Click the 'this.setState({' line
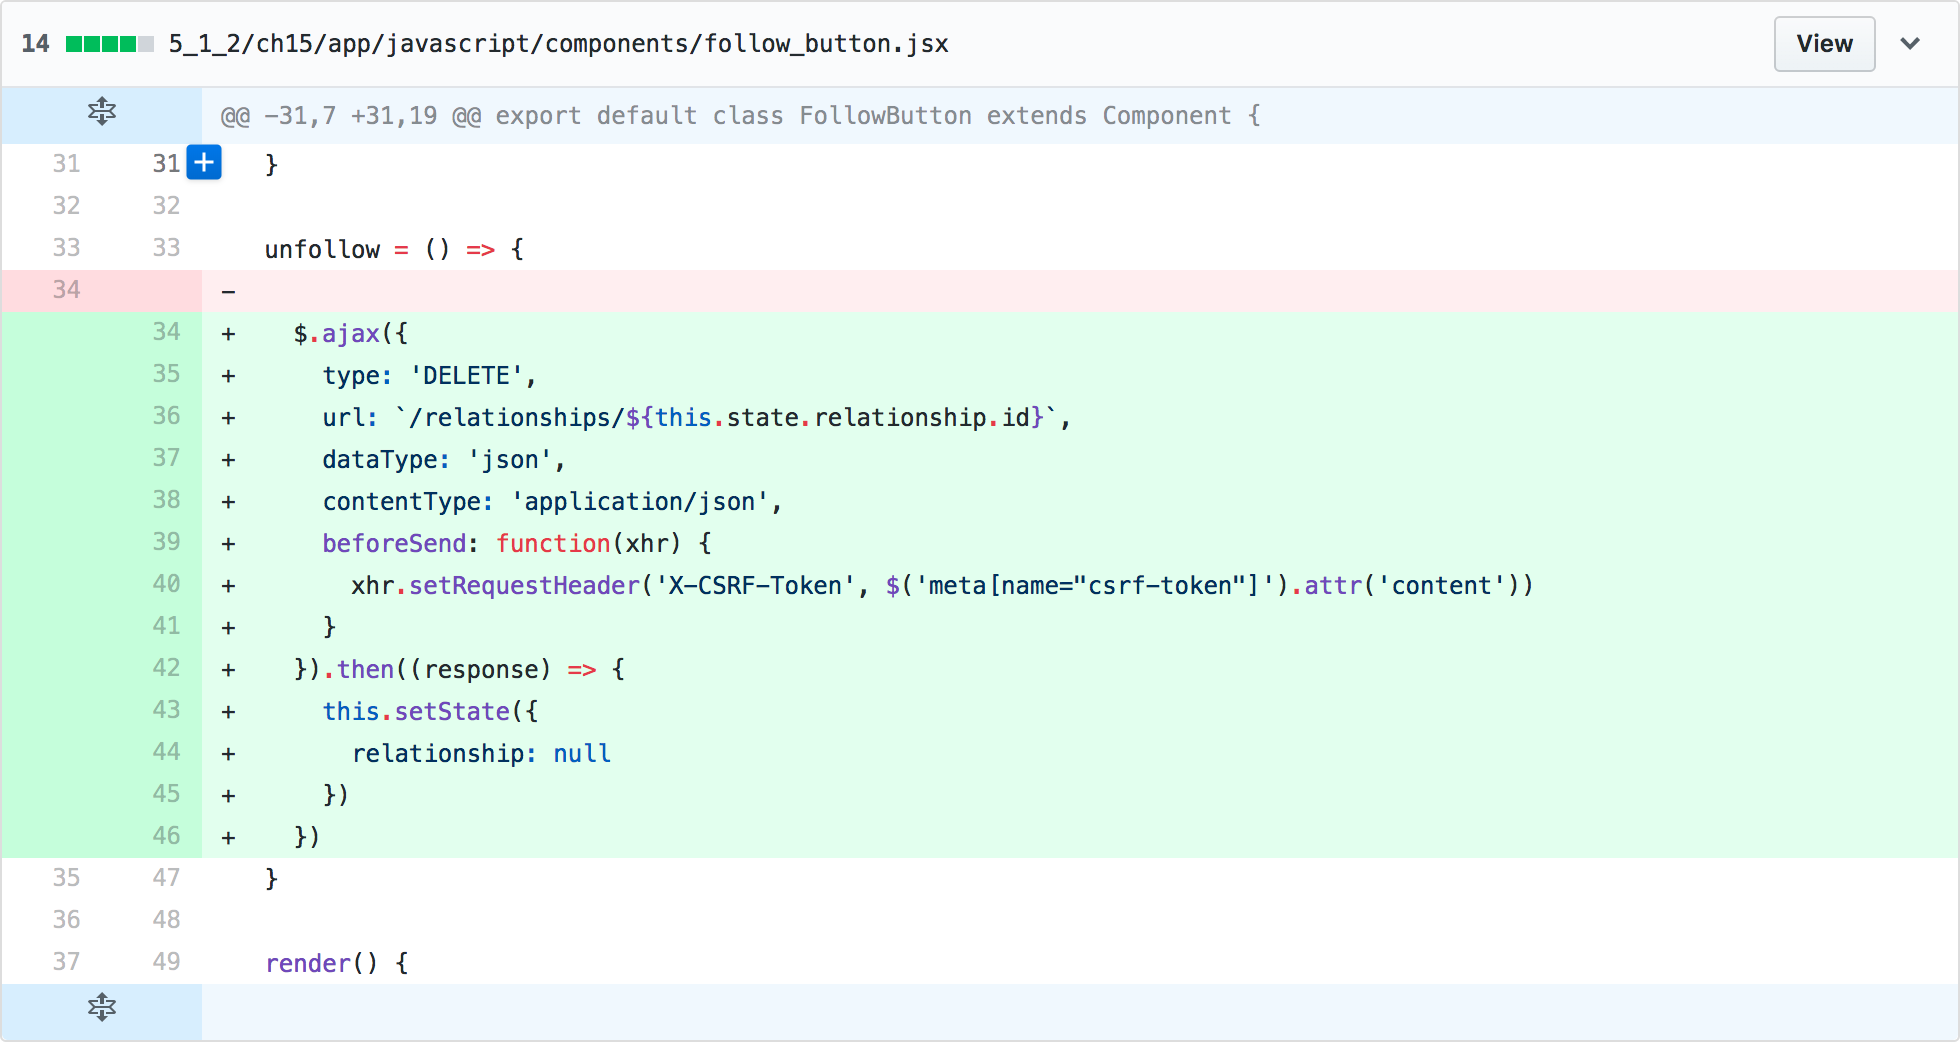Viewport: 1960px width, 1042px height. point(430,711)
